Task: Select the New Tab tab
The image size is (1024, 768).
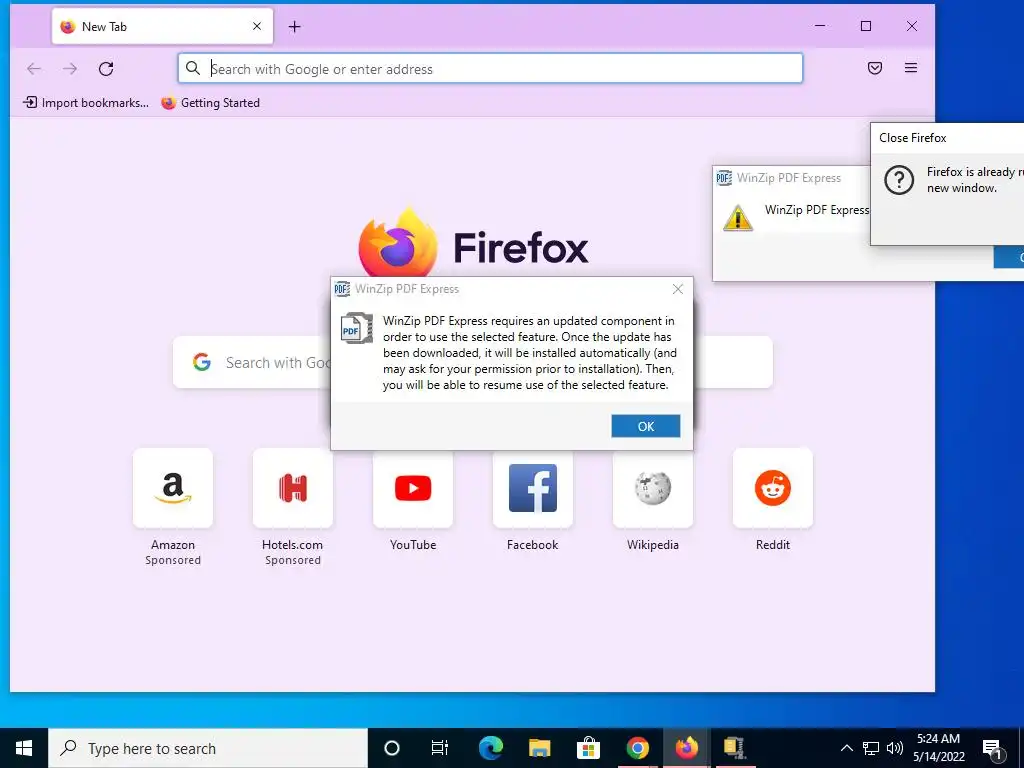Action: [x=162, y=26]
